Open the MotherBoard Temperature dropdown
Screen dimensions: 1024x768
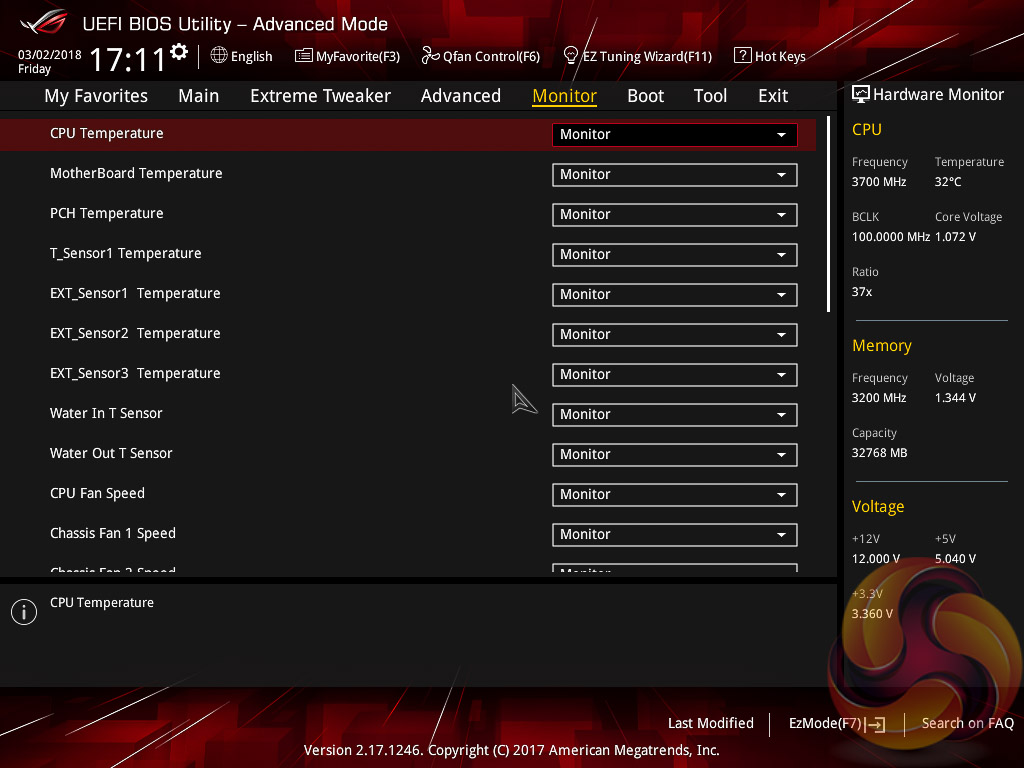[675, 174]
